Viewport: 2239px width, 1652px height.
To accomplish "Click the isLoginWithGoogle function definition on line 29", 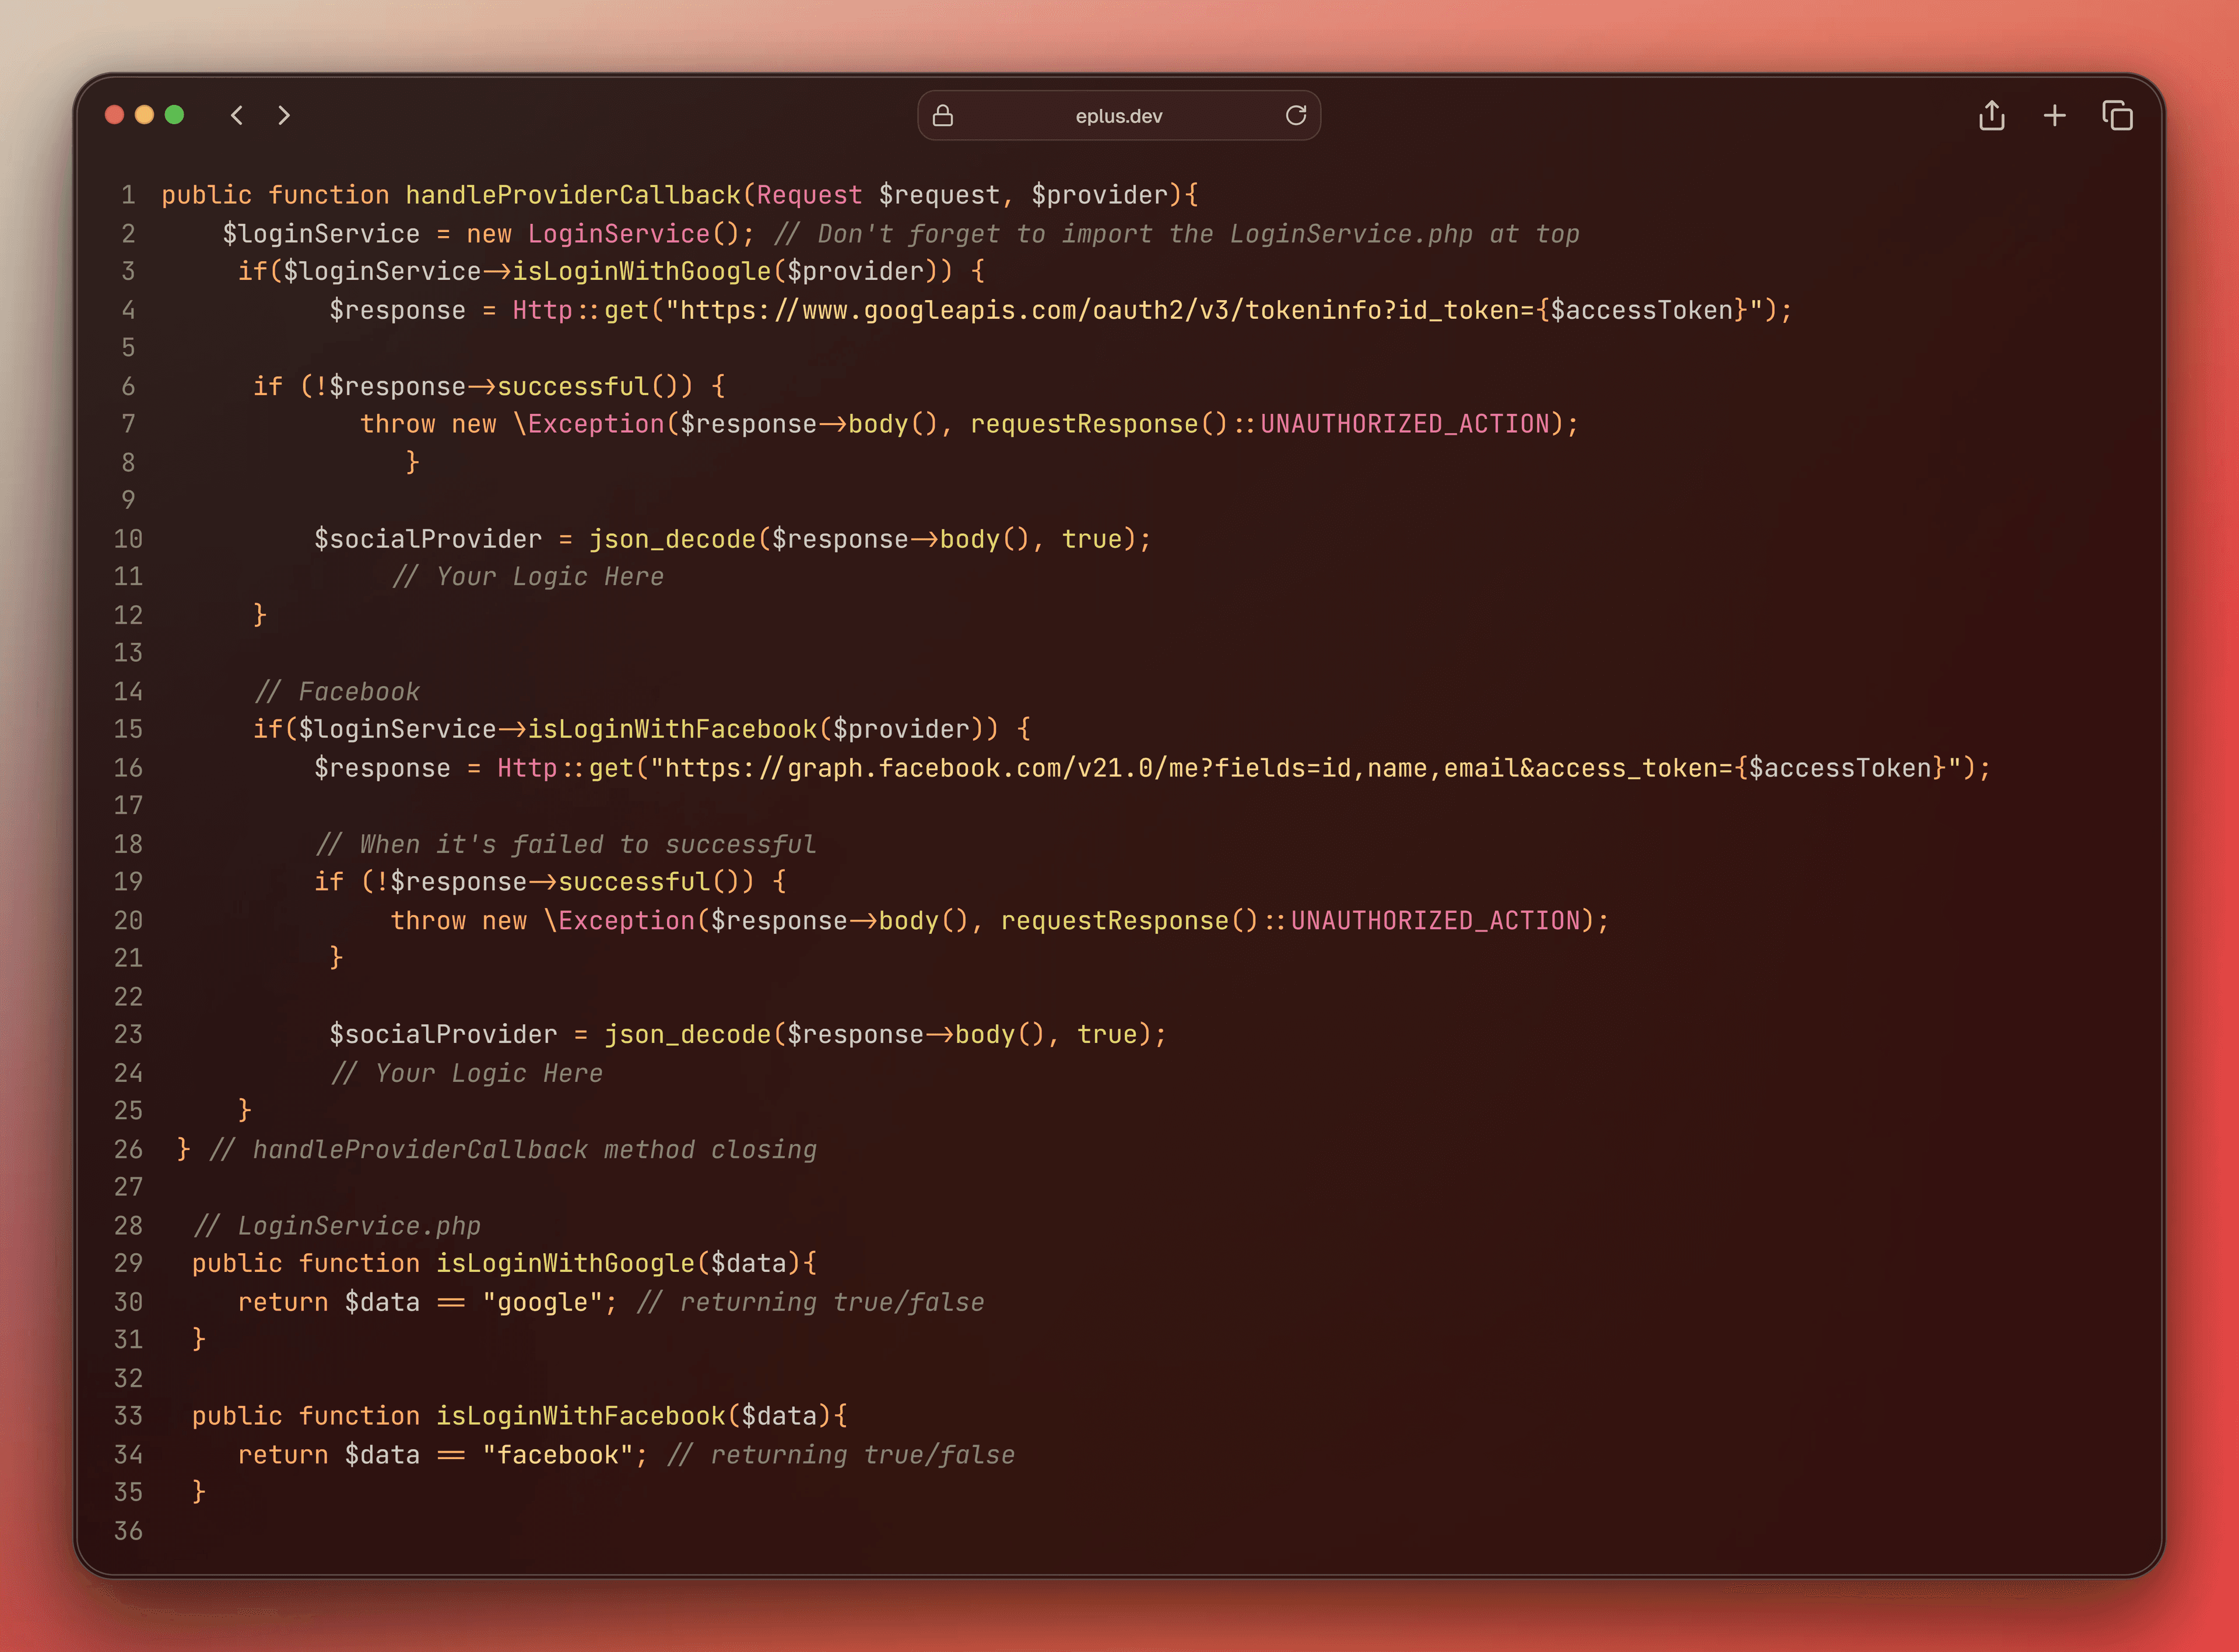I will coord(565,1263).
